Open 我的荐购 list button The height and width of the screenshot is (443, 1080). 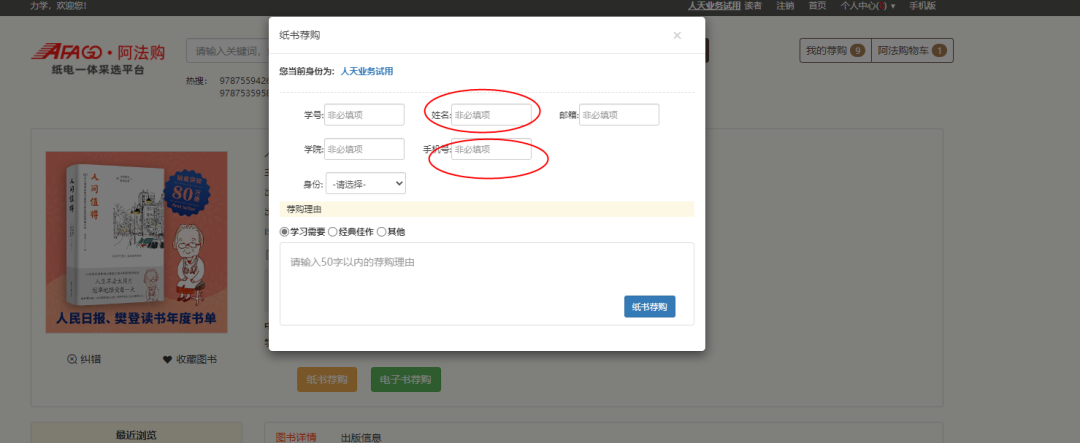click(835, 51)
